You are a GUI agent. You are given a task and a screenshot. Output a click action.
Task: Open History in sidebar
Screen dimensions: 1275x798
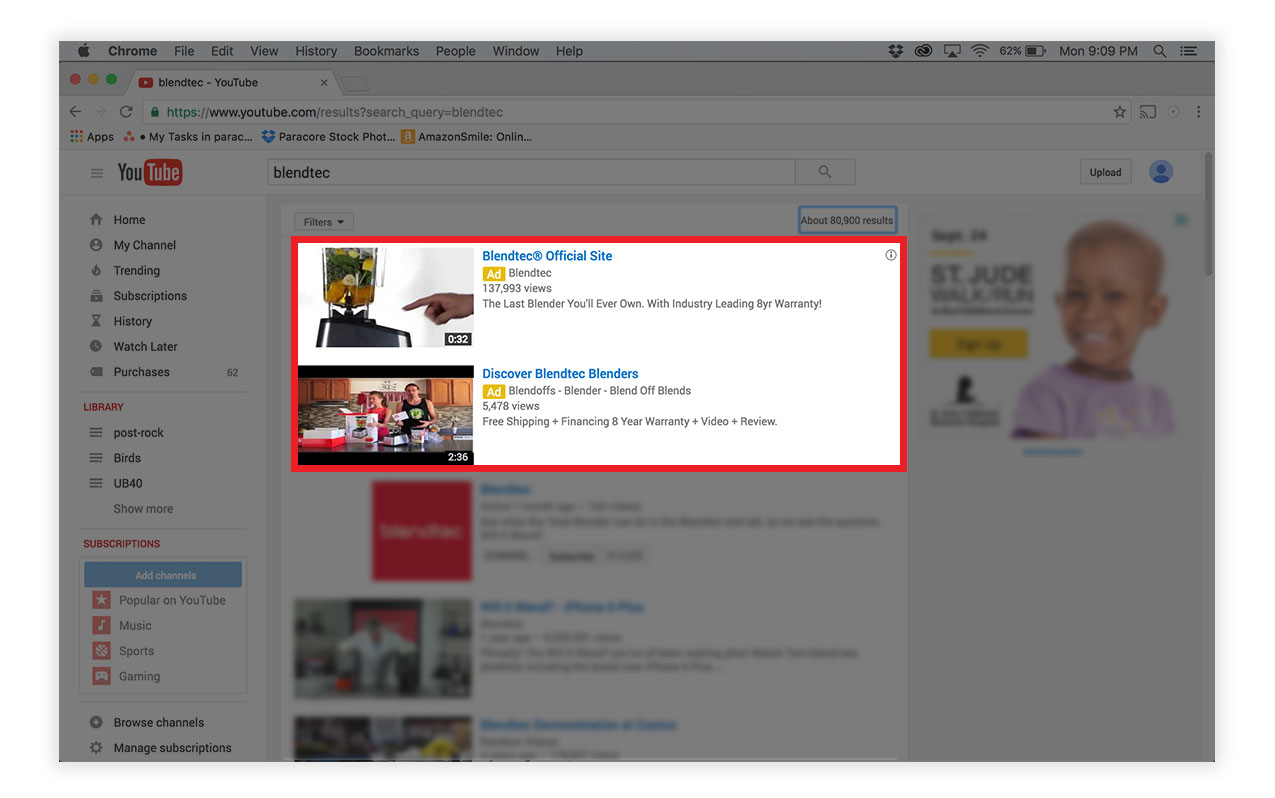132,321
